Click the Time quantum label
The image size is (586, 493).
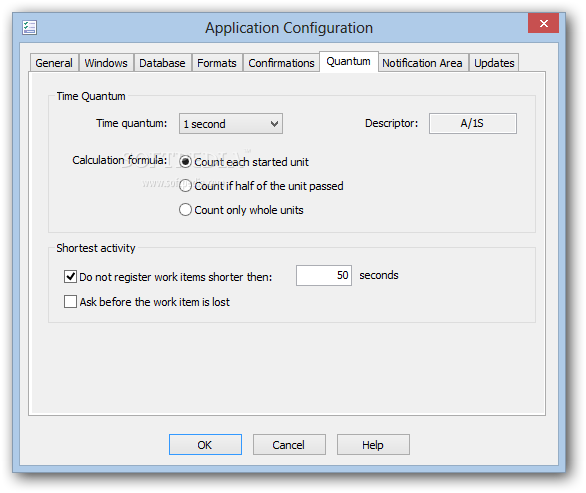pyautogui.click(x=132, y=123)
